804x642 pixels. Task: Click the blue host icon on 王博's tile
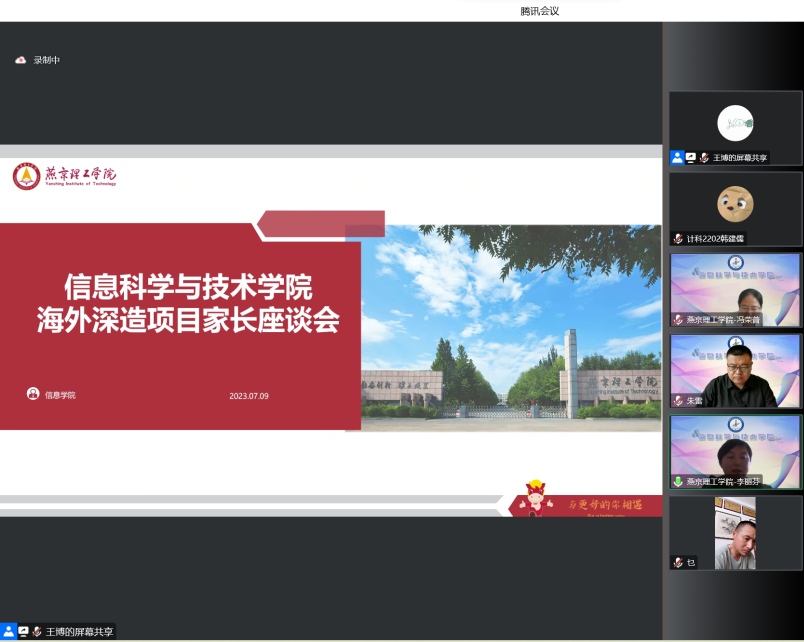pos(677,158)
